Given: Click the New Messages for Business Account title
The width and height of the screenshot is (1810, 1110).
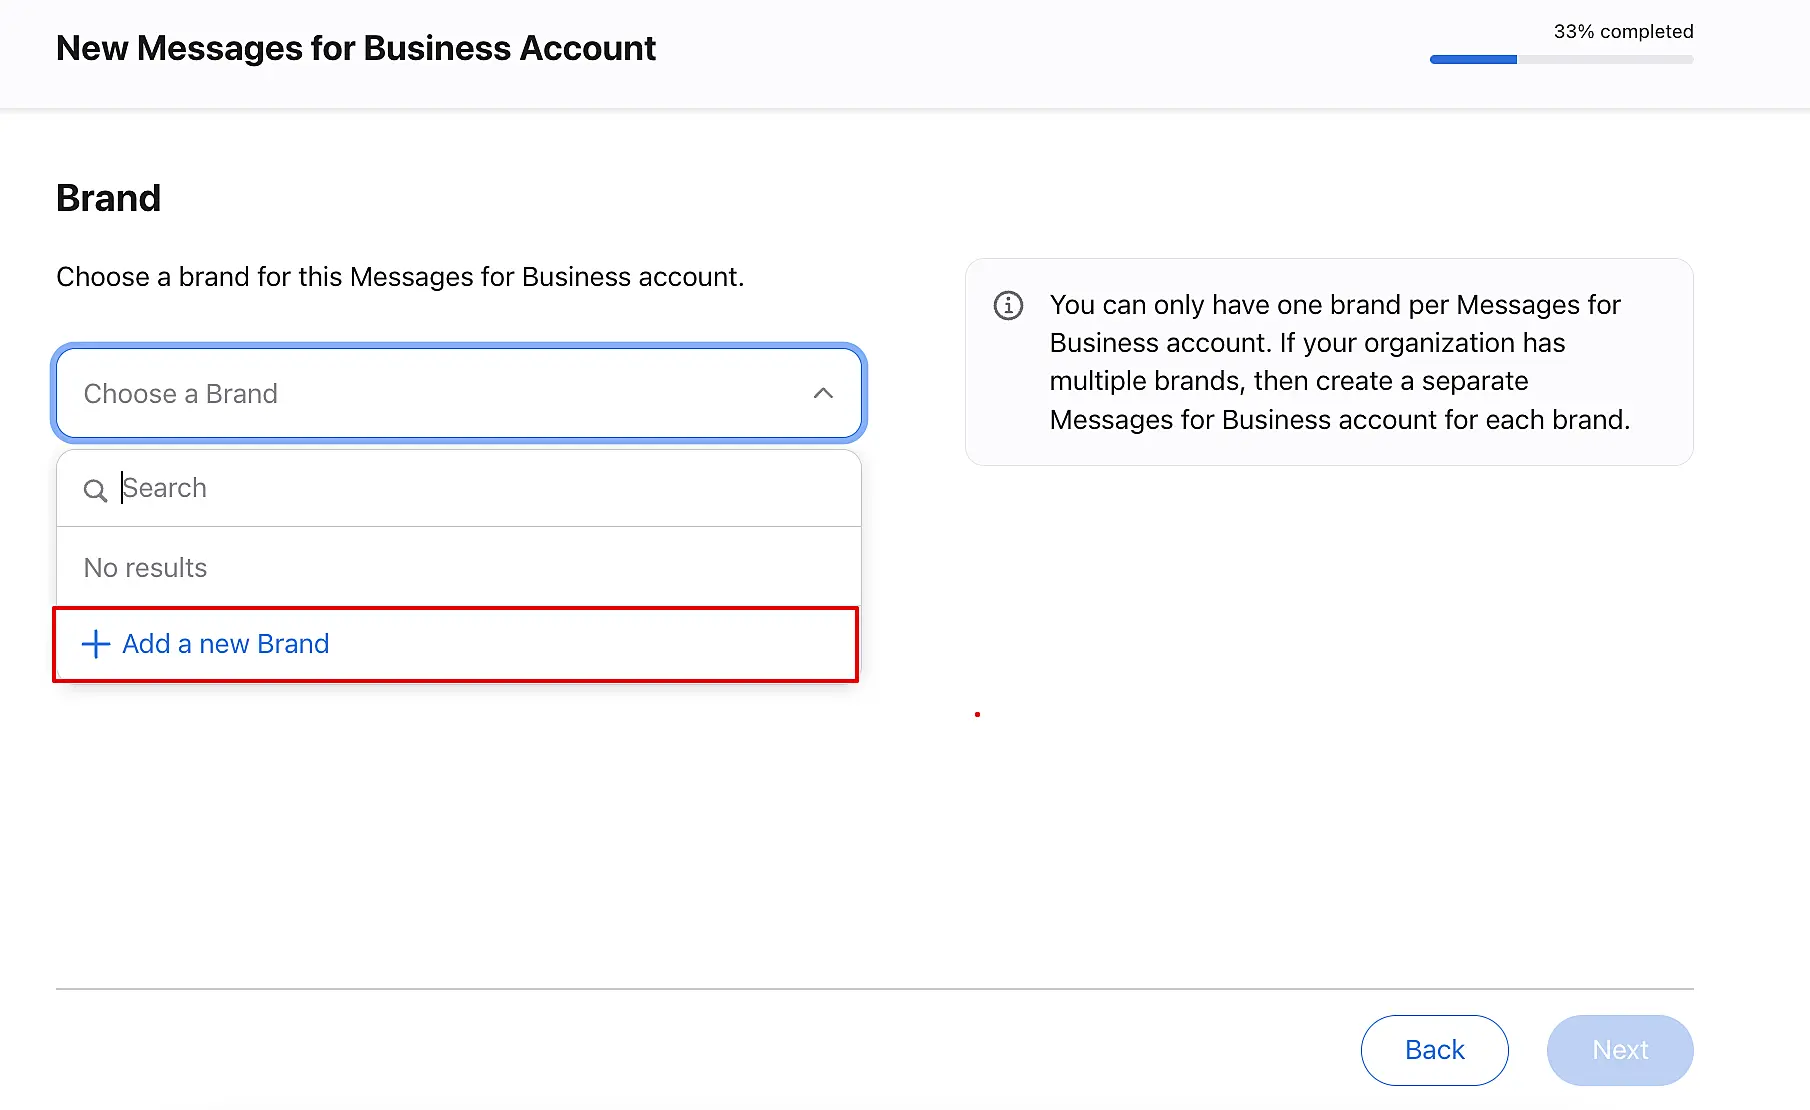Looking at the screenshot, I should click(x=356, y=48).
